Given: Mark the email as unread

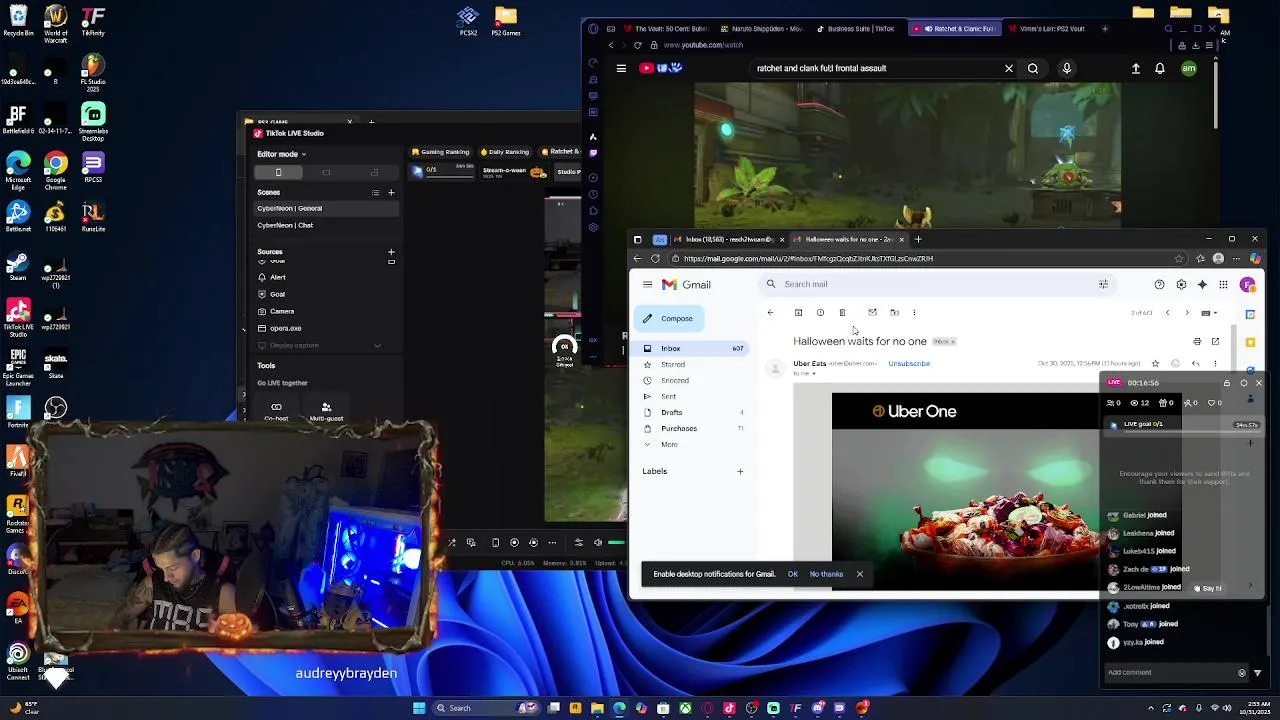Looking at the screenshot, I should tap(872, 313).
